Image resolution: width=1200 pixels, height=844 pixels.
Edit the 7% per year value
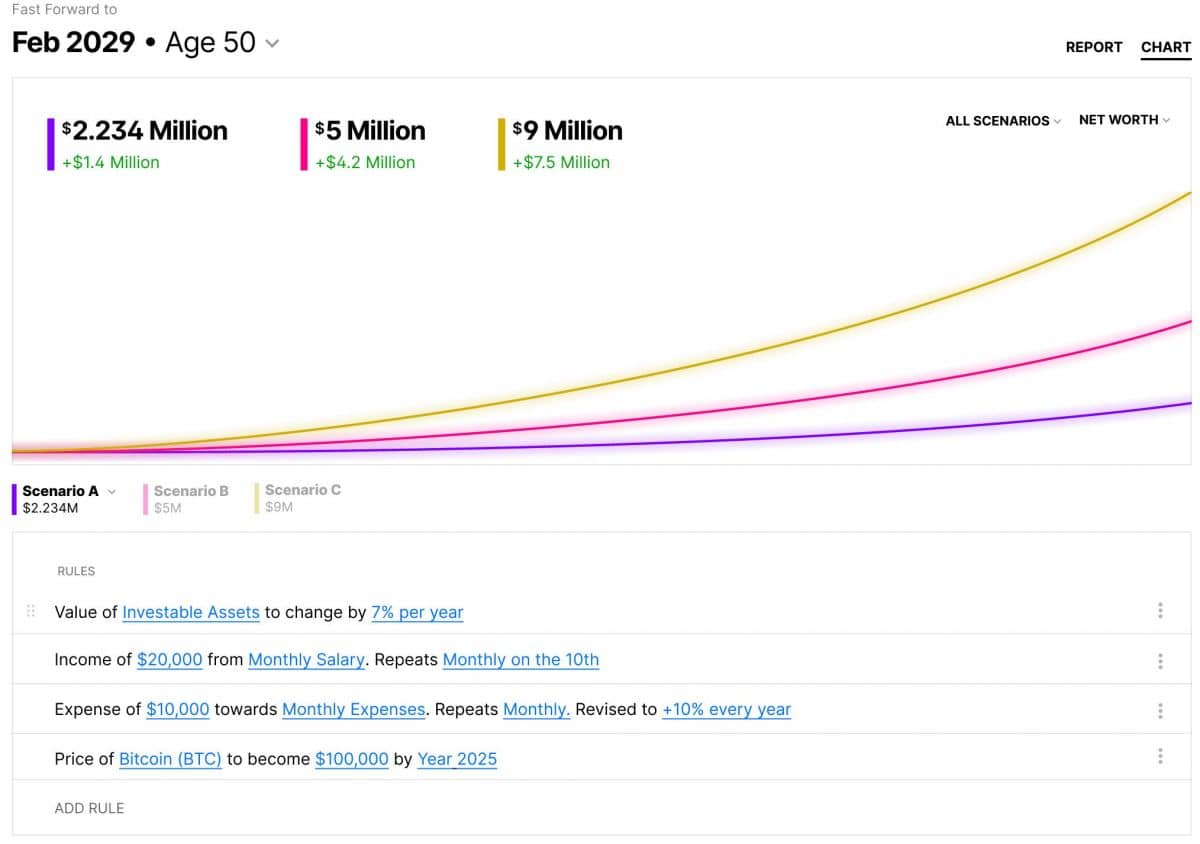pos(417,612)
